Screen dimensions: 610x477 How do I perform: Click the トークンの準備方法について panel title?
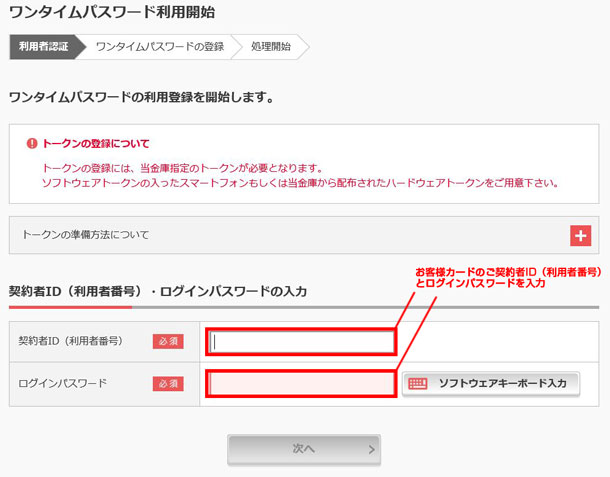(x=86, y=235)
